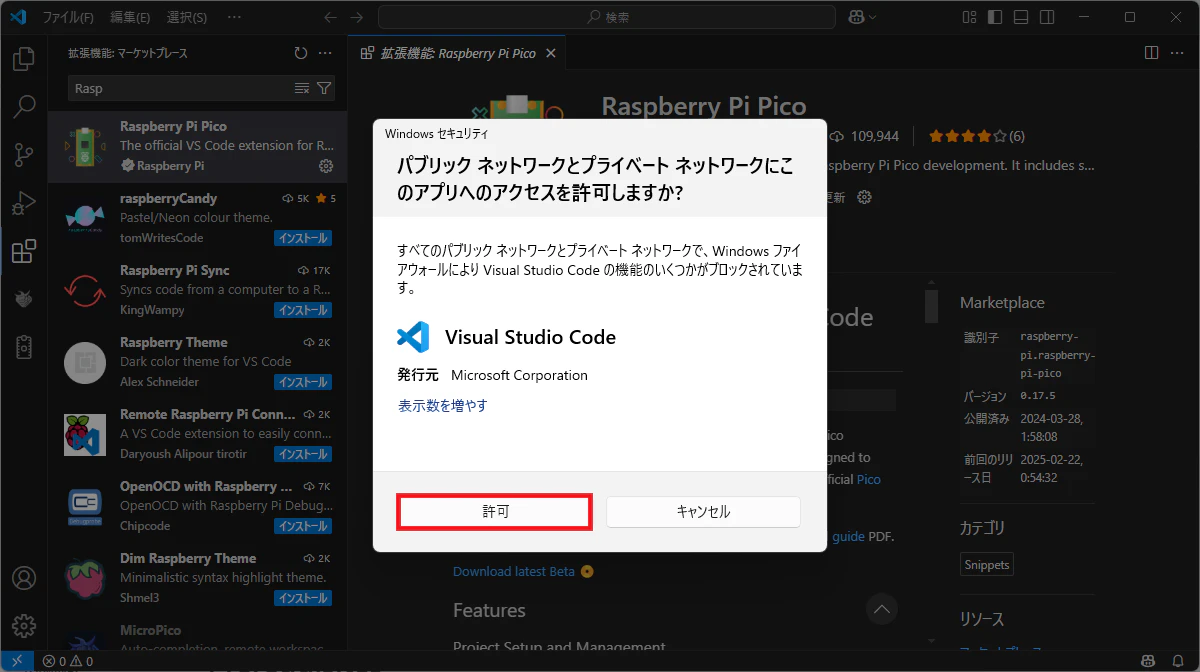Toggle bottom panel visibility

pyautogui.click(x=1020, y=17)
